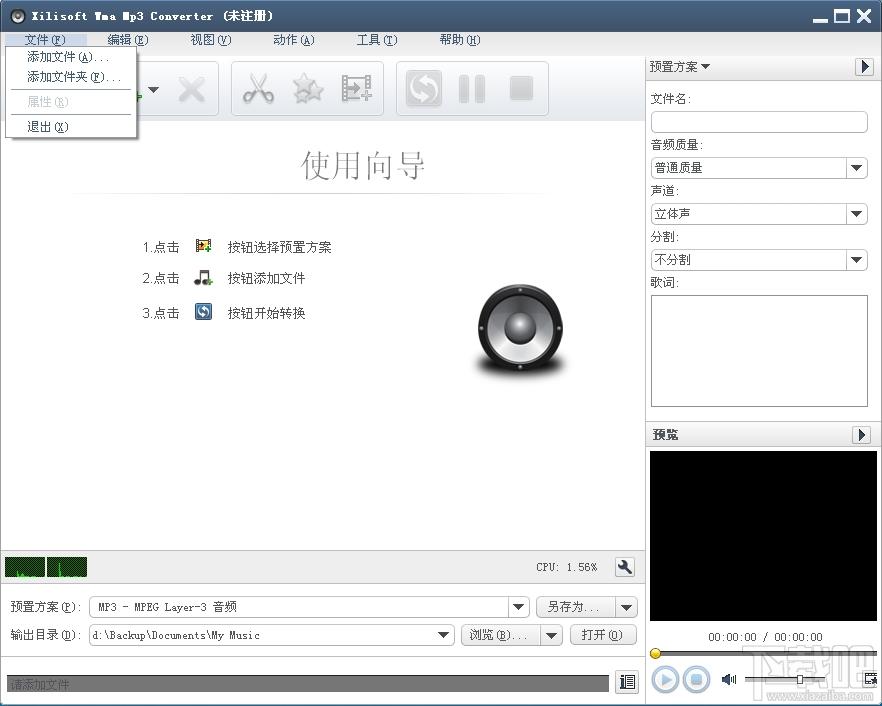Click the preview playback seek slider handle
Viewport: 882px width, 706px height.
click(655, 653)
